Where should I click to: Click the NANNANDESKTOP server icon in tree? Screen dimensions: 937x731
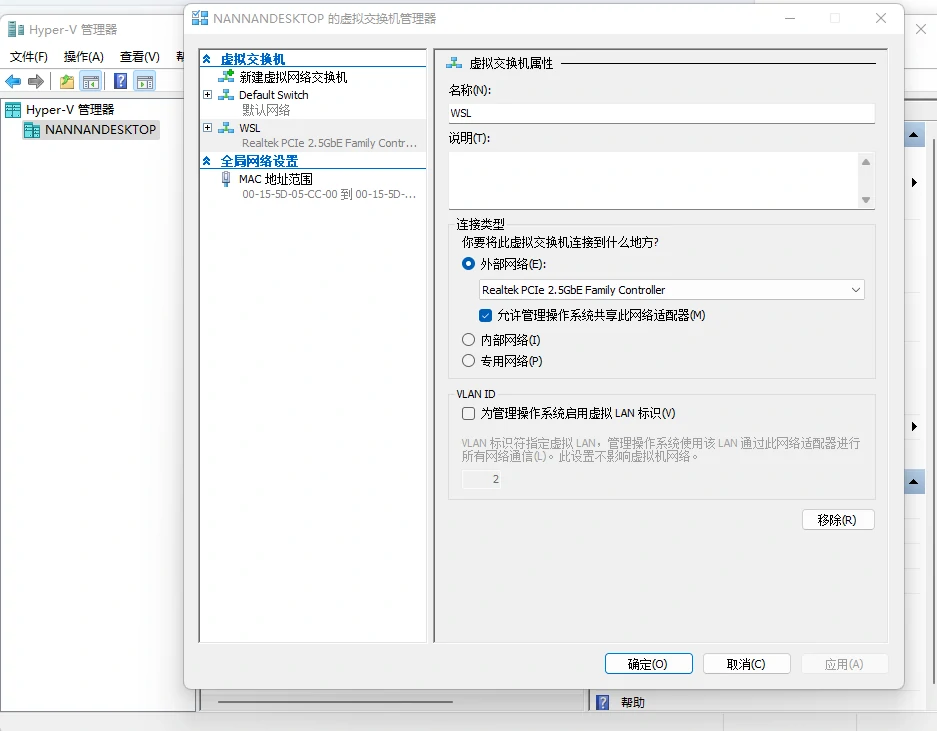(32, 130)
